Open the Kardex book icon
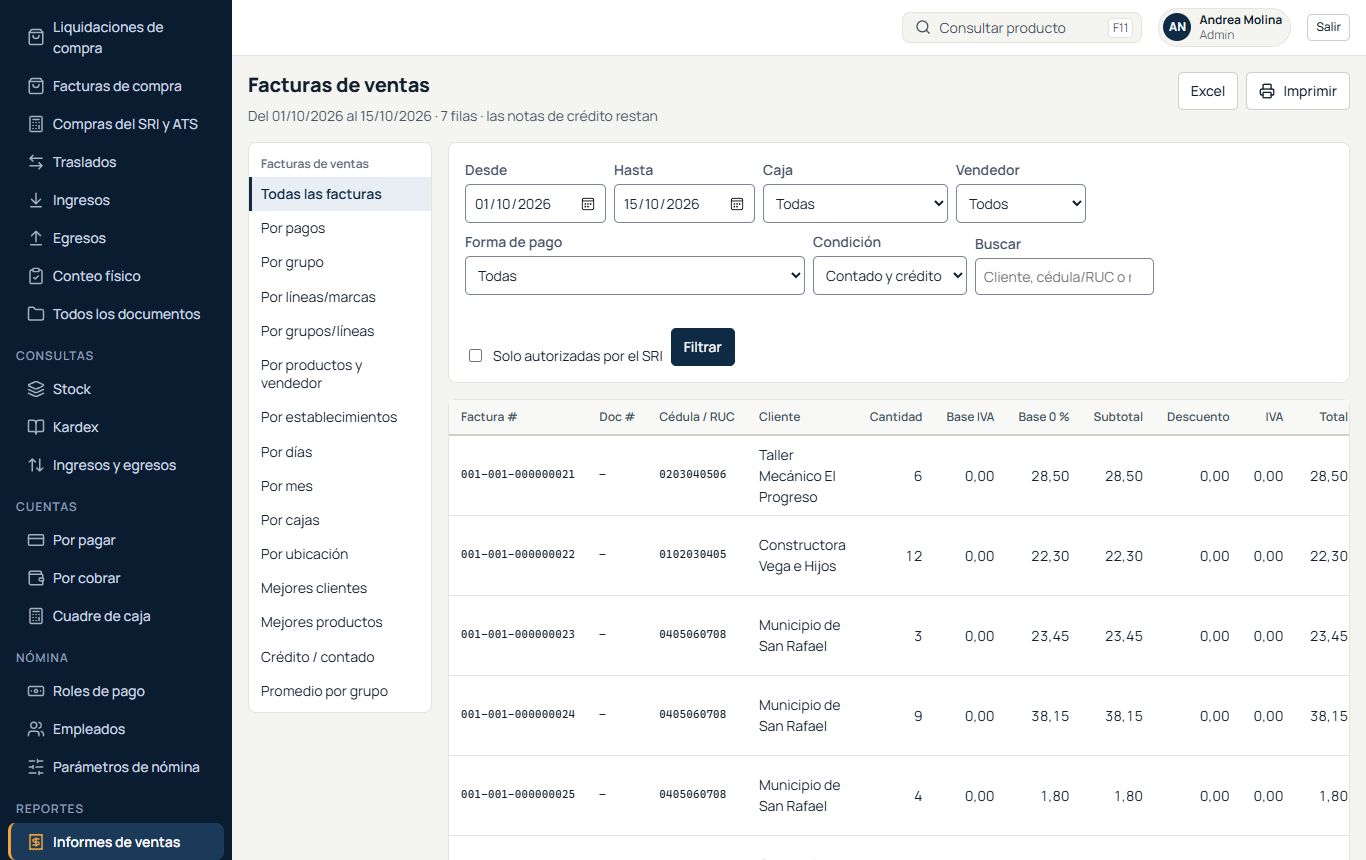 36,427
